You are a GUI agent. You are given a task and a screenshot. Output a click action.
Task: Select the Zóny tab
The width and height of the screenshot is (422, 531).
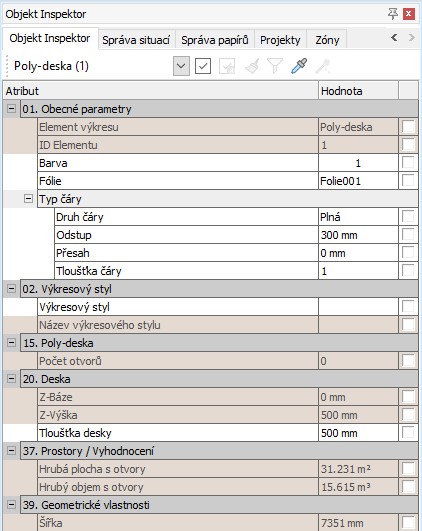pyautogui.click(x=327, y=40)
